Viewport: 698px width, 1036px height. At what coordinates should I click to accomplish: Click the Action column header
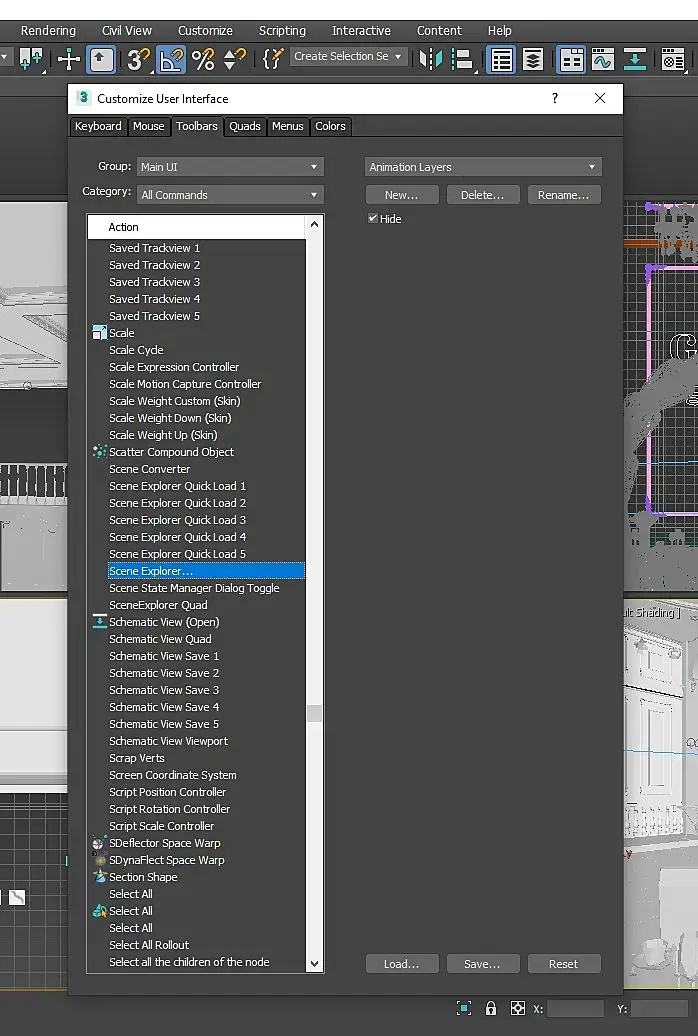point(196,227)
